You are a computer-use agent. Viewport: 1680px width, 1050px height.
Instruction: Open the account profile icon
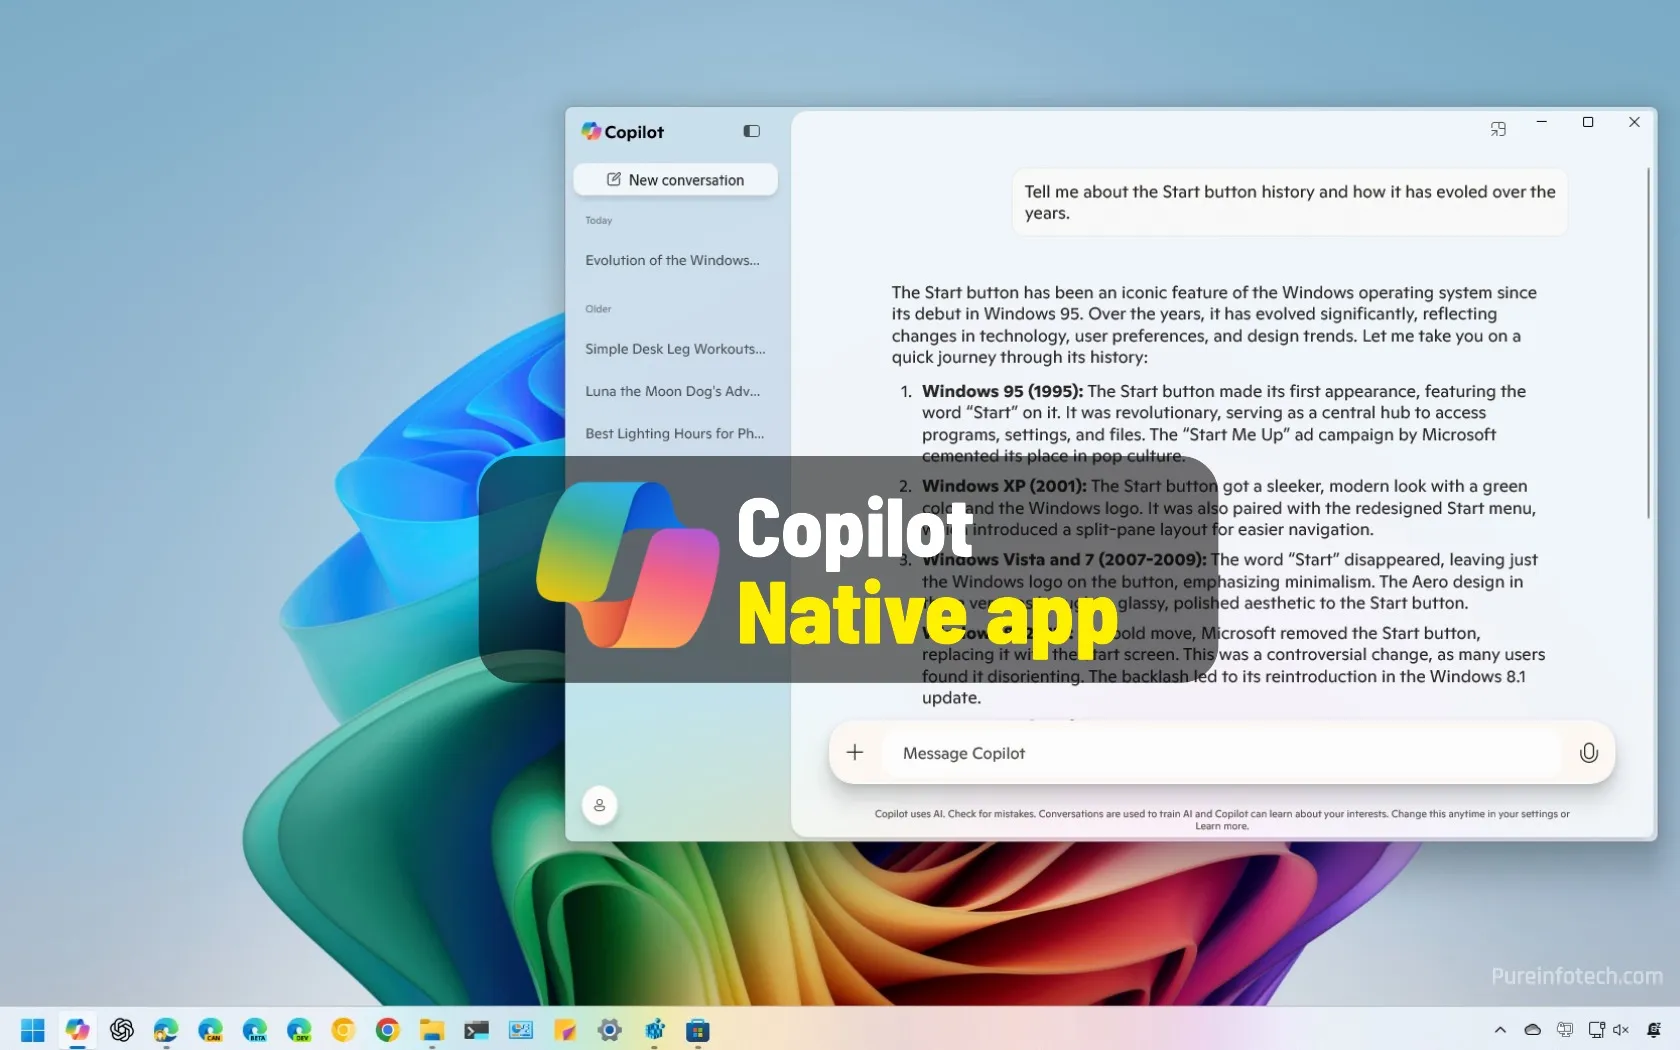(x=599, y=805)
